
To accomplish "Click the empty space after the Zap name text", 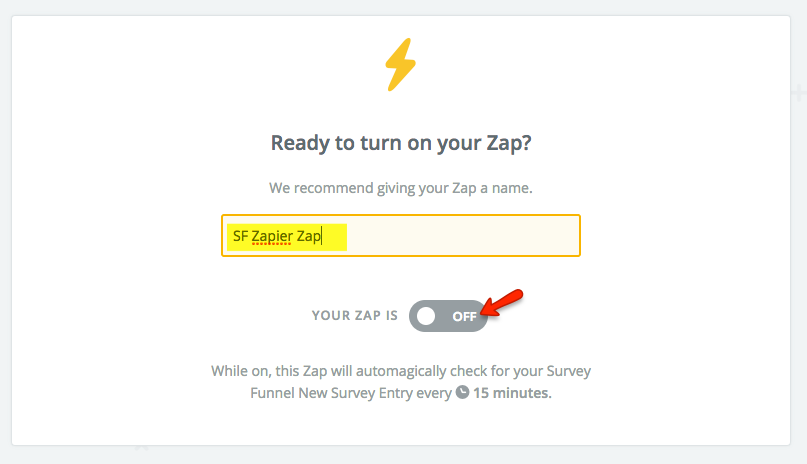I will click(460, 236).
